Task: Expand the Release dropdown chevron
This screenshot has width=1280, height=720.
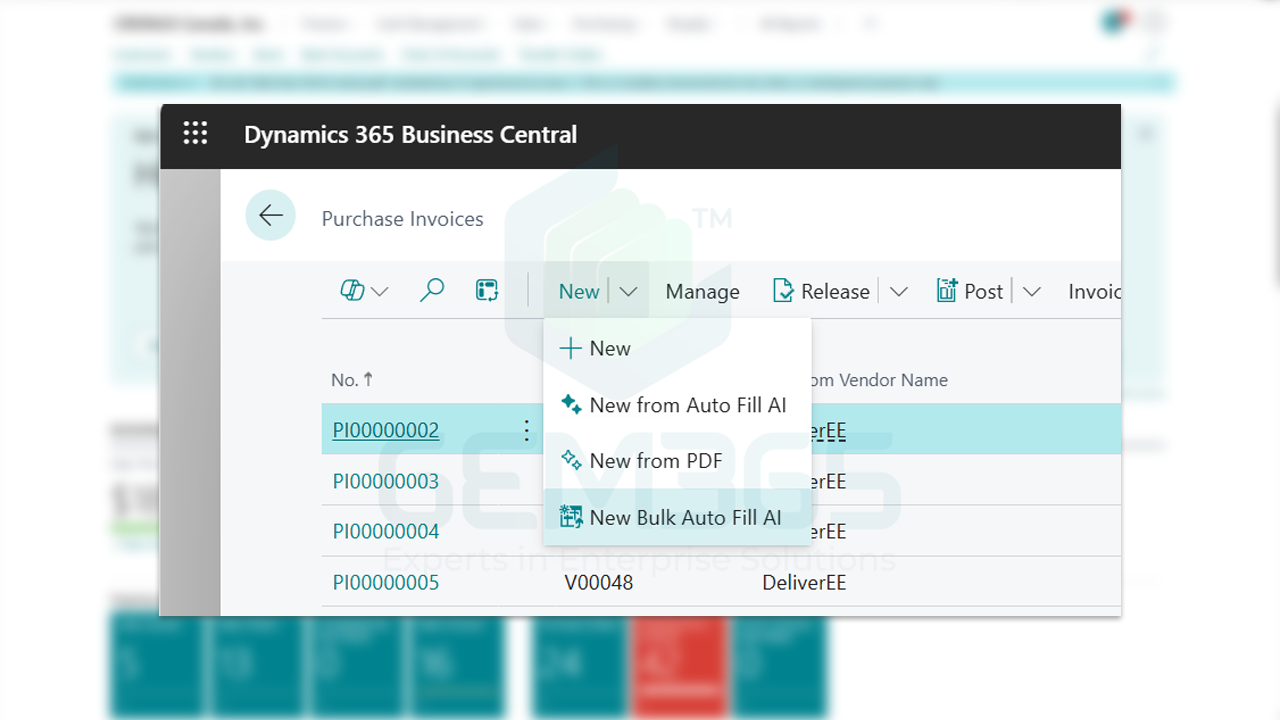Action: (x=899, y=292)
